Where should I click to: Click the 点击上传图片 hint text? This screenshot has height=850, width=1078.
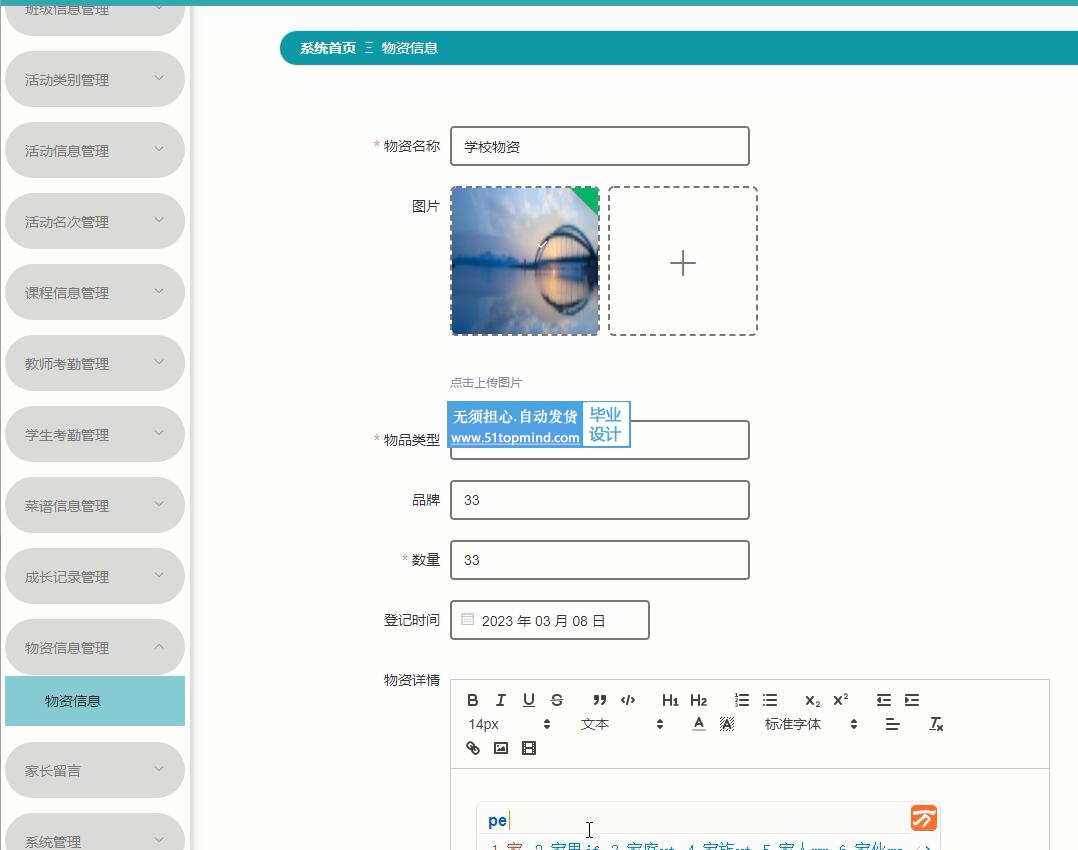pos(486,382)
